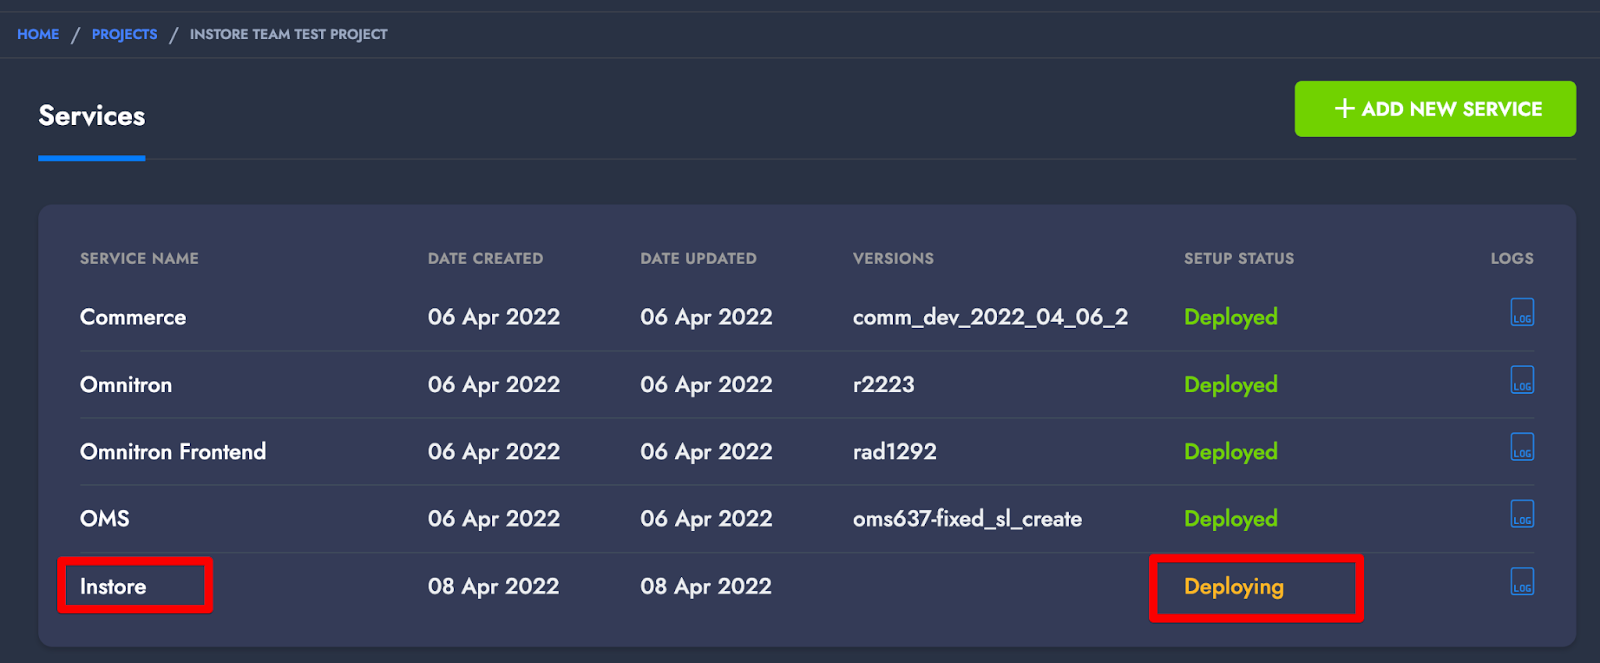Sort by Setup Status column header
Viewport: 1600px width, 663px height.
click(x=1239, y=258)
